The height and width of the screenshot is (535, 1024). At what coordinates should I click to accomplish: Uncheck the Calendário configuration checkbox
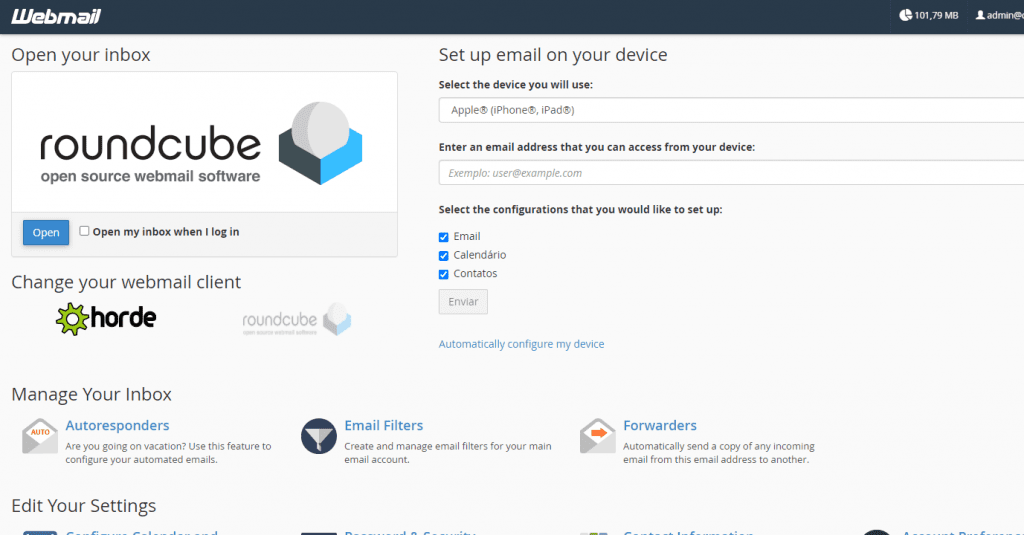(x=443, y=255)
